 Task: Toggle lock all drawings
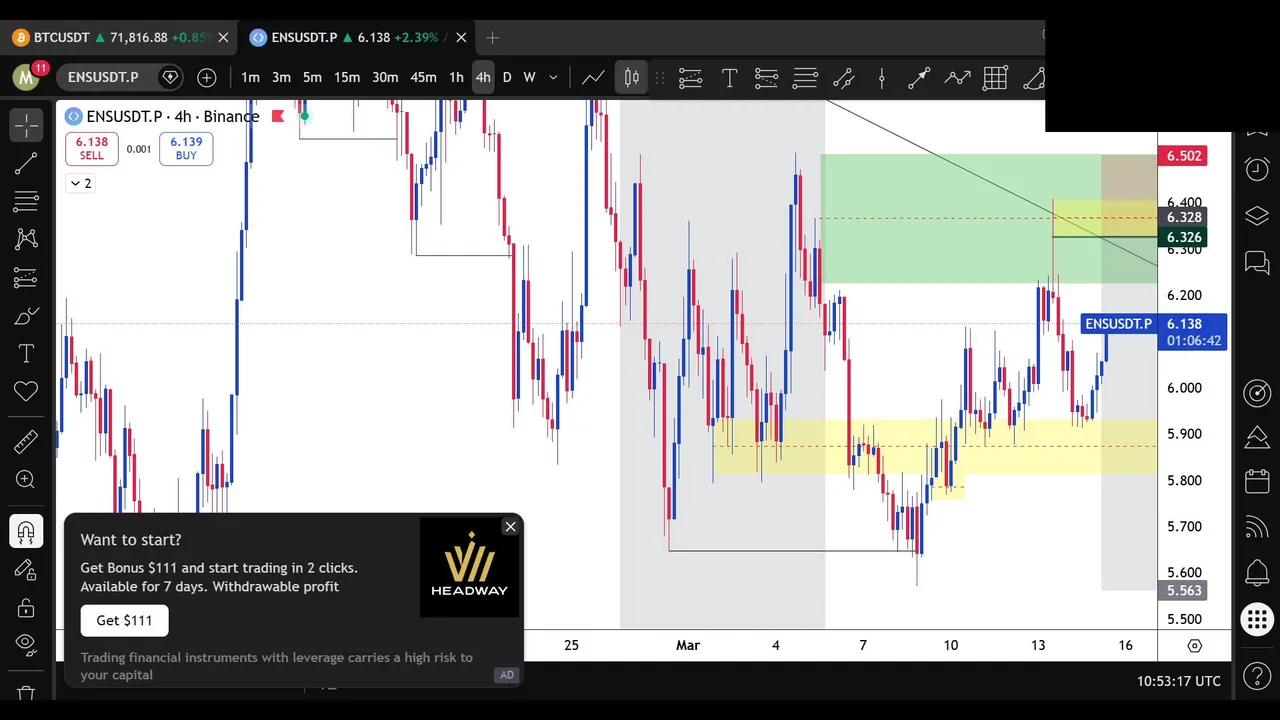tap(26, 608)
